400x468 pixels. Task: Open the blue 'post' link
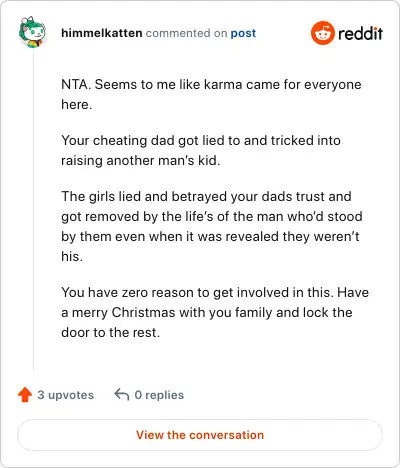243,33
